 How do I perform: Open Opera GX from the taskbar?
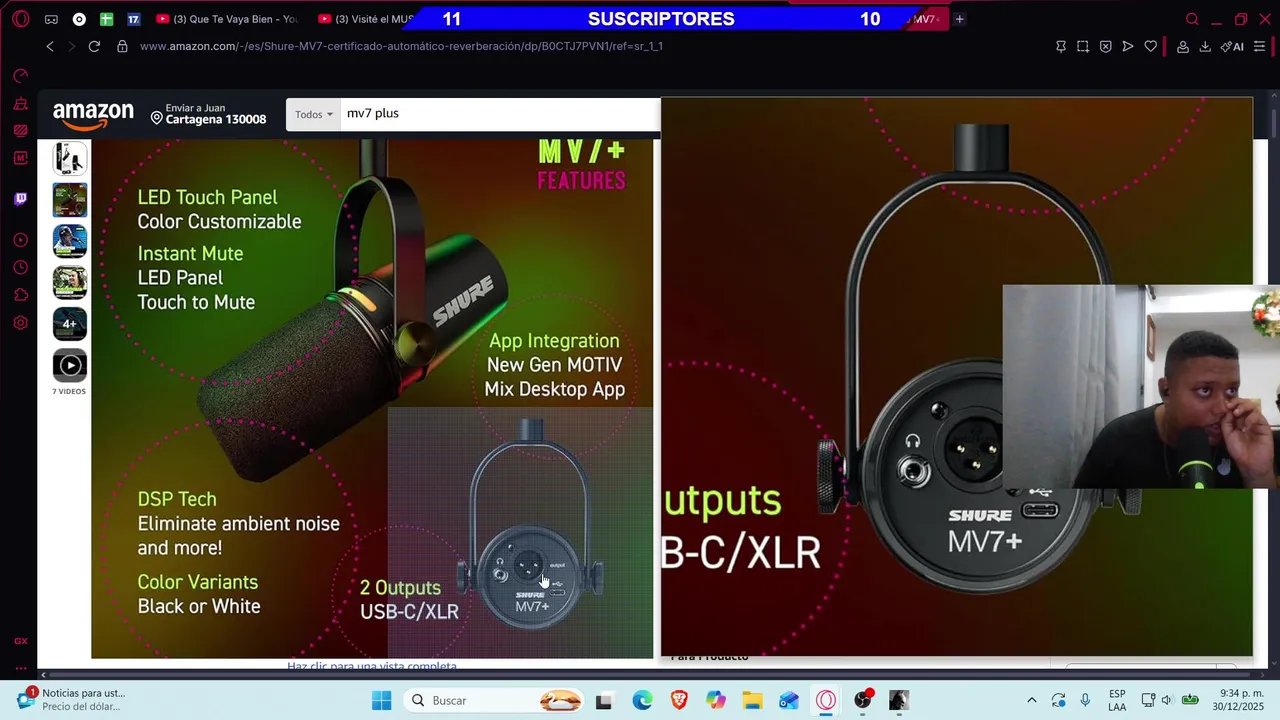(826, 700)
